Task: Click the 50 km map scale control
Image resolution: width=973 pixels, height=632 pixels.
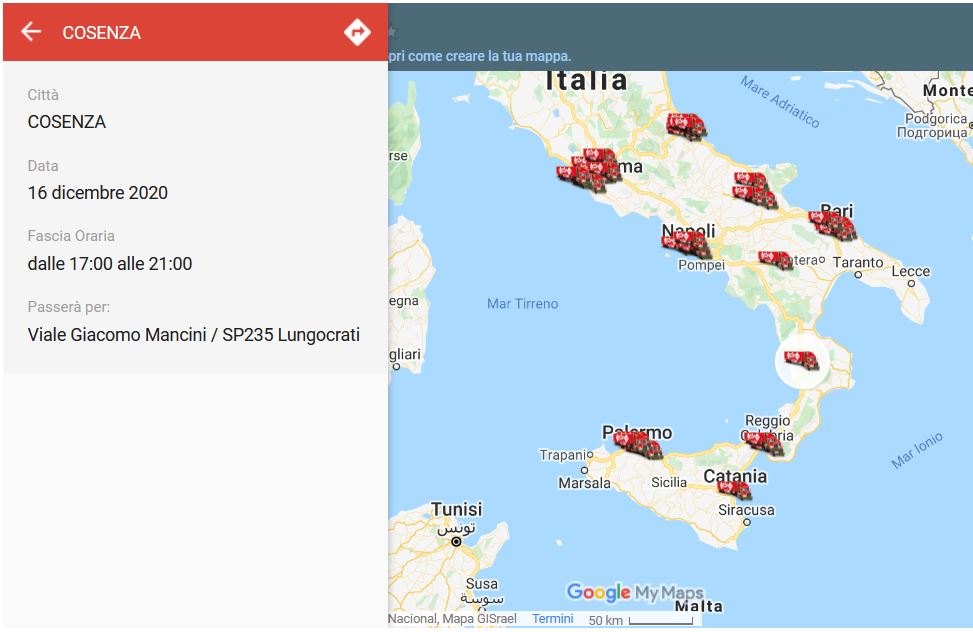Action: pyautogui.click(x=640, y=620)
